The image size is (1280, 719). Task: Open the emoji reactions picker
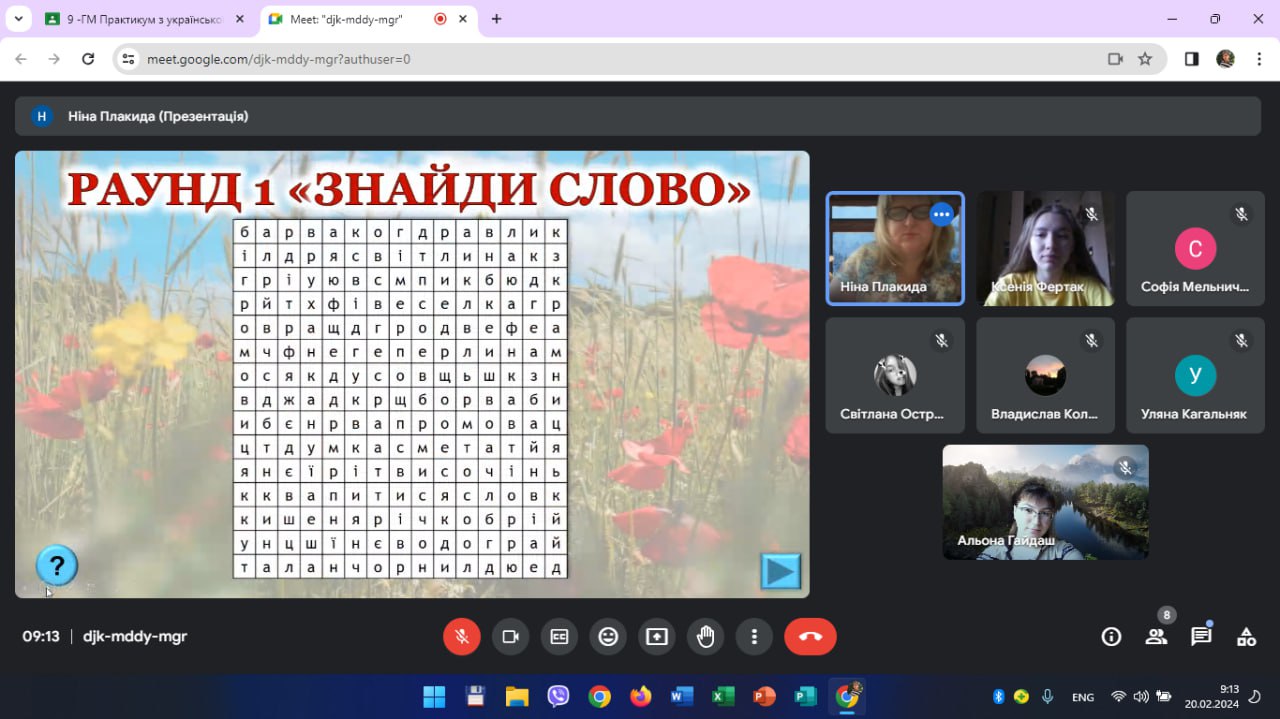click(608, 636)
